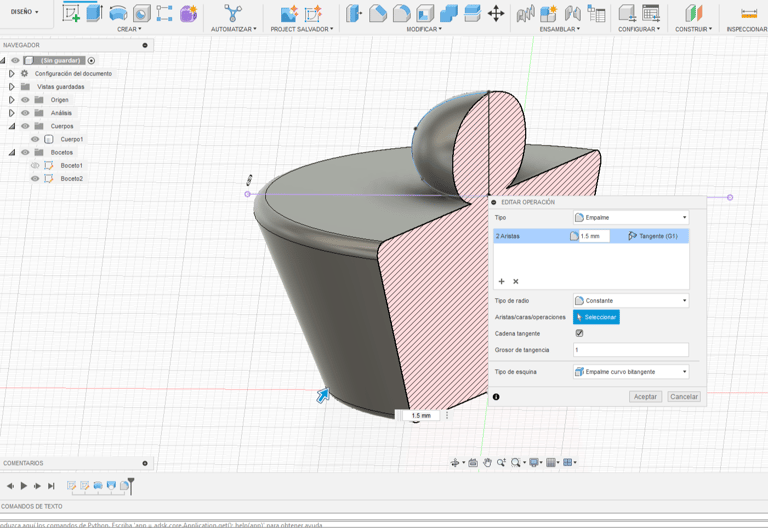Select the Extrude tool in toolbar
This screenshot has width=768, height=528.
coord(95,13)
